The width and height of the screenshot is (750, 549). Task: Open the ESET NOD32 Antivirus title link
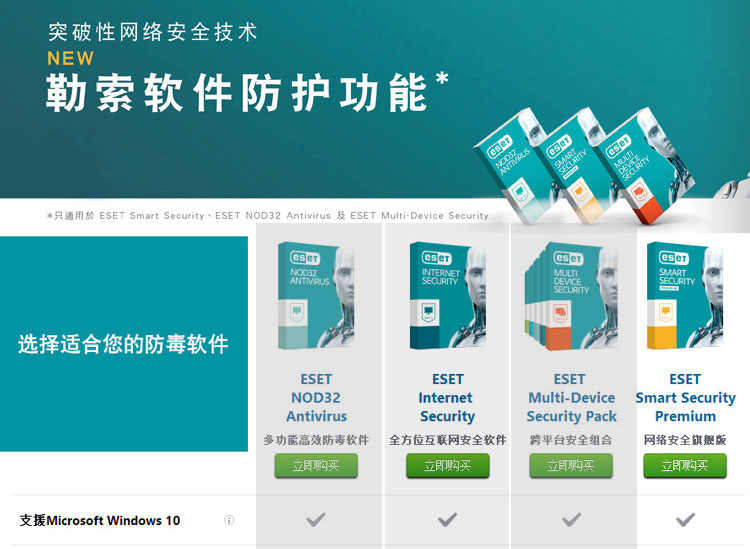316,398
